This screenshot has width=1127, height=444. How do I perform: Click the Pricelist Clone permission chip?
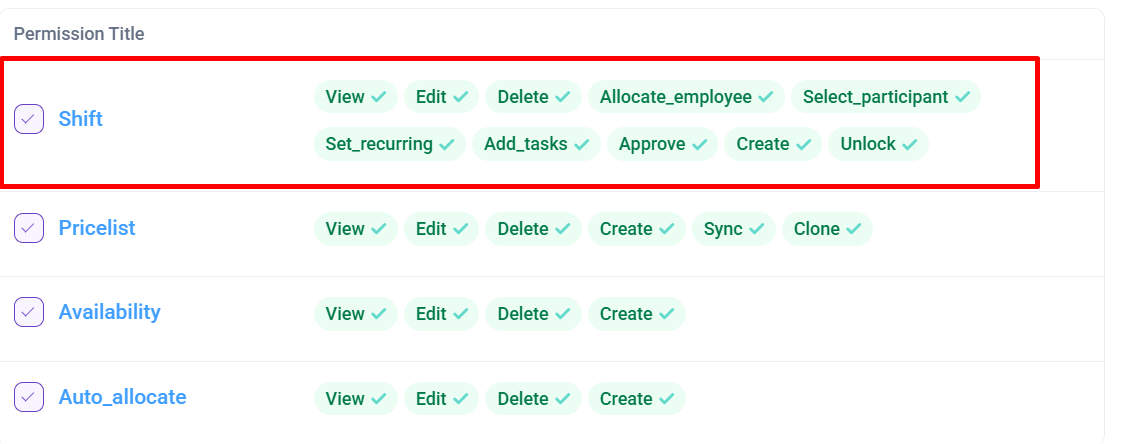click(x=826, y=229)
